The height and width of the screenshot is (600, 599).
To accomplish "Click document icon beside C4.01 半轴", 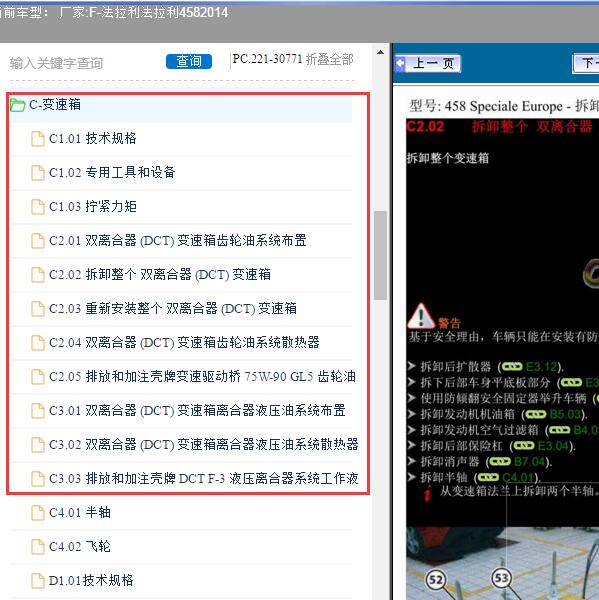I will point(38,513).
